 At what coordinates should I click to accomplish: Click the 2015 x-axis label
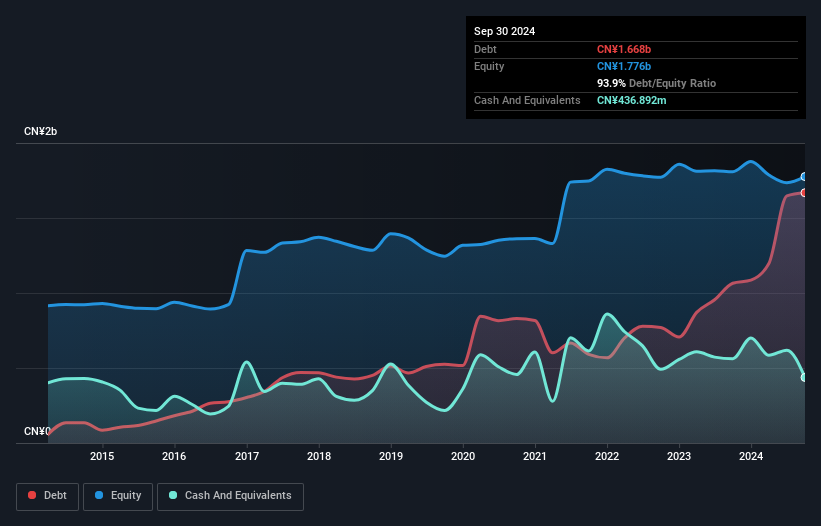click(x=102, y=456)
